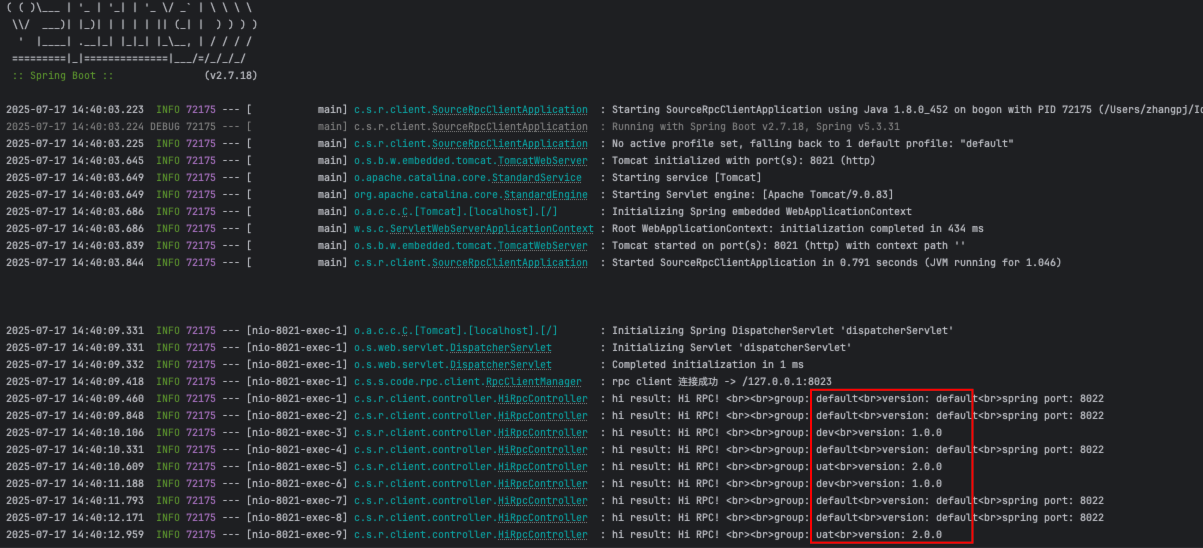Image resolution: width=1203 pixels, height=548 pixels.
Task: Open TomcatWebServer link on Tomcat initialized line
Action: click(543, 161)
